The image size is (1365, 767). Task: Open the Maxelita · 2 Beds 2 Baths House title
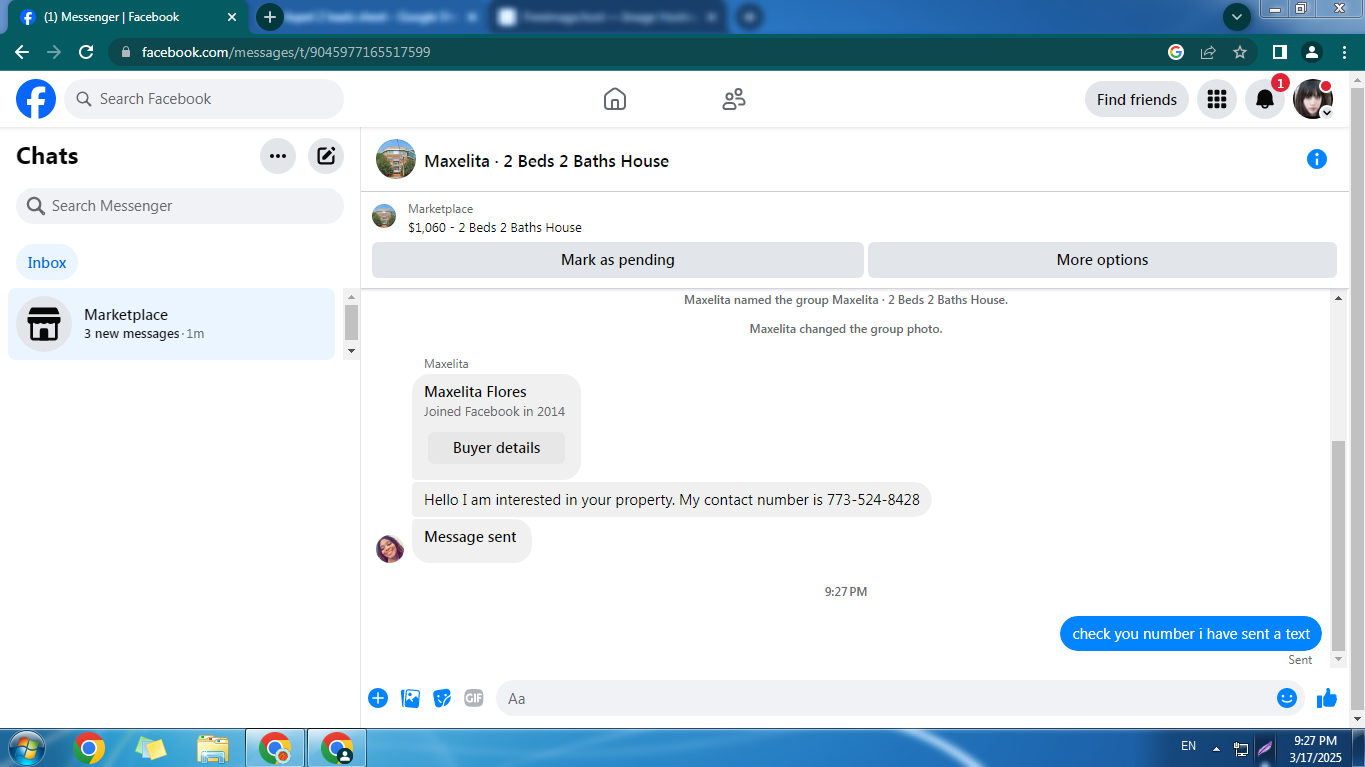click(547, 161)
